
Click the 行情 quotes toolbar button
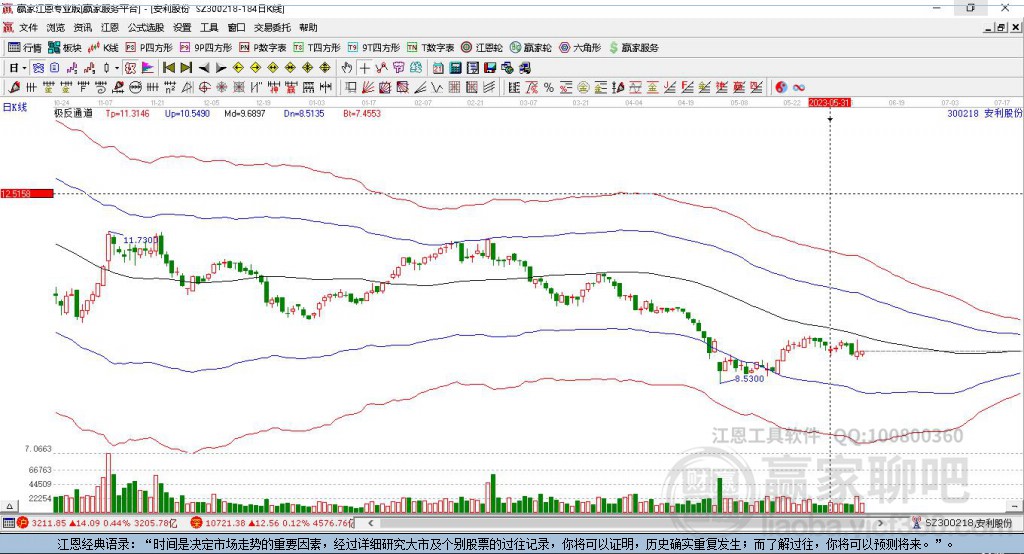[25, 48]
